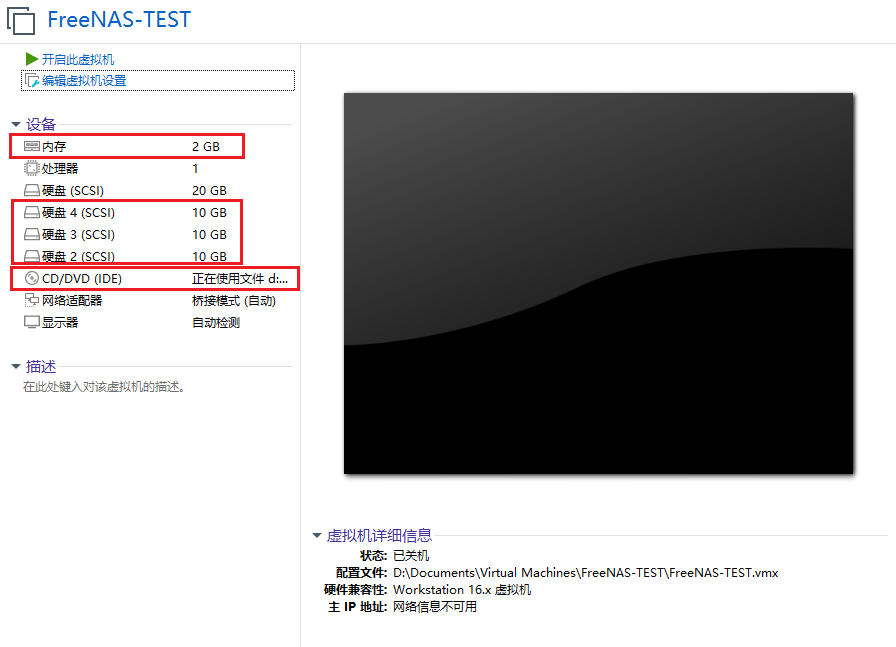
Task: Click the 桥接模式 (自动) value
Action: [234, 301]
